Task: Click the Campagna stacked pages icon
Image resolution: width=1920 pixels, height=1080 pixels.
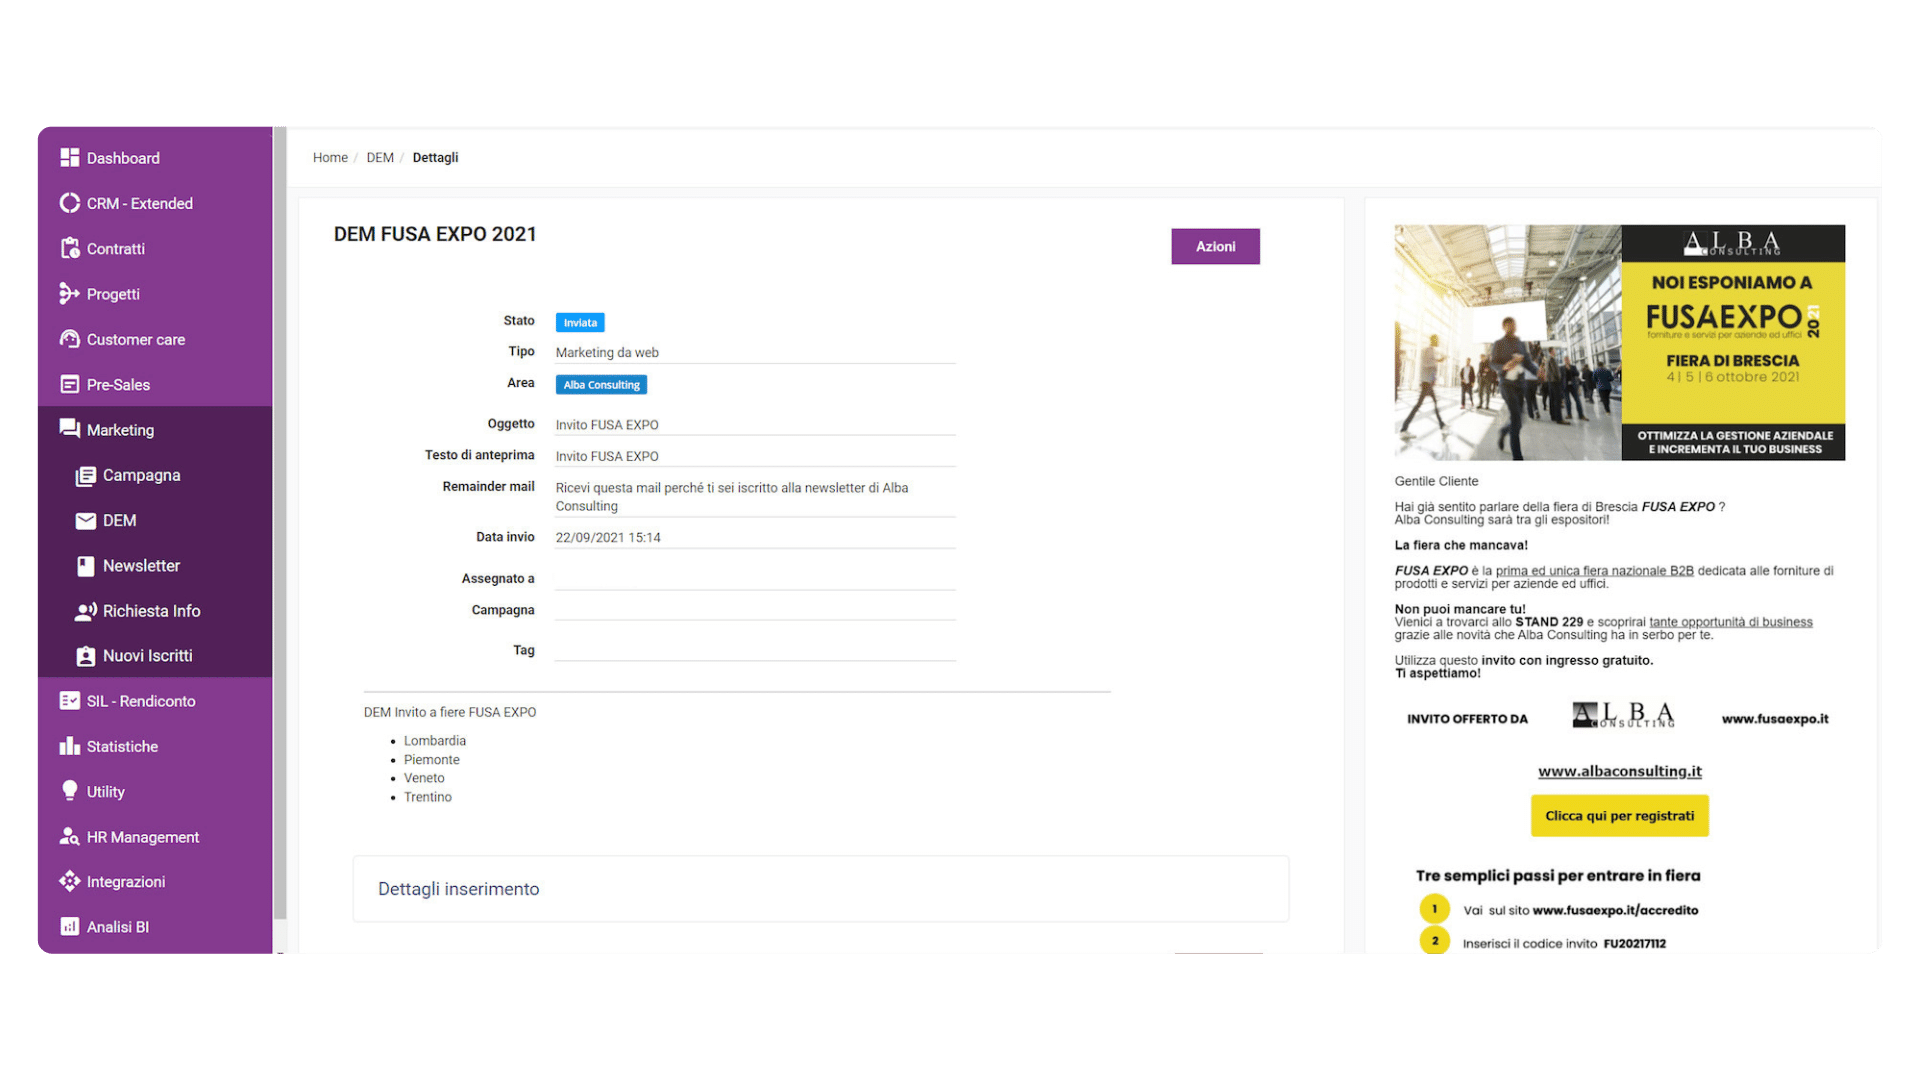Action: (86, 475)
